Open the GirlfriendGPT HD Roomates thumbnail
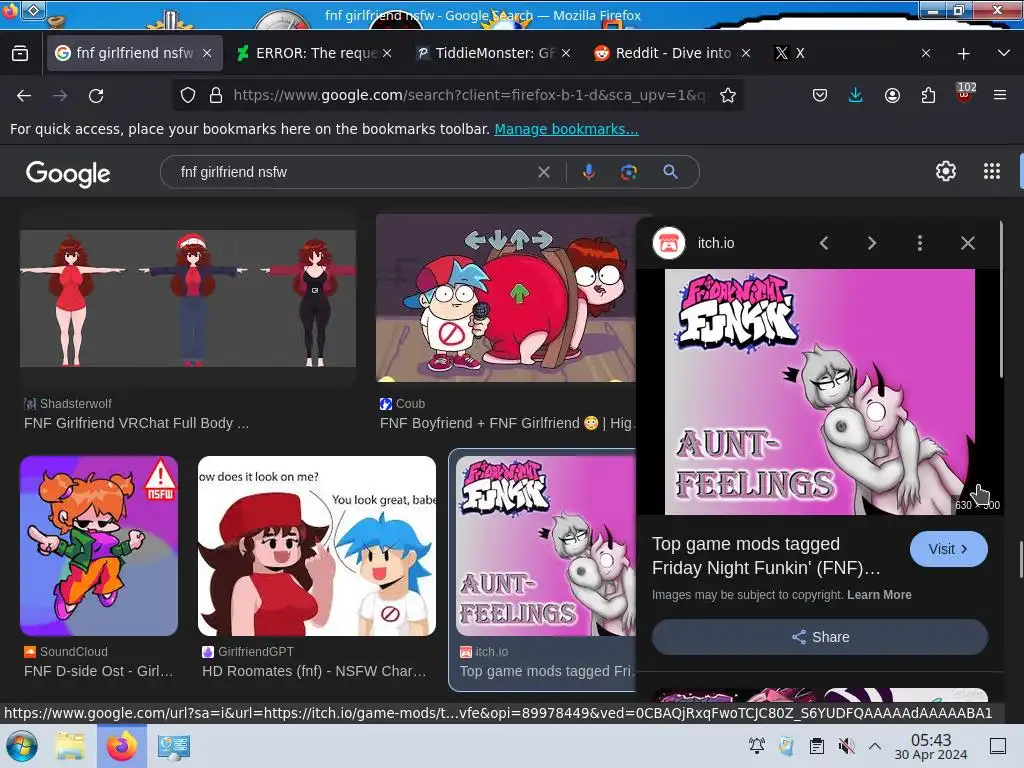1024x768 pixels. [x=317, y=546]
